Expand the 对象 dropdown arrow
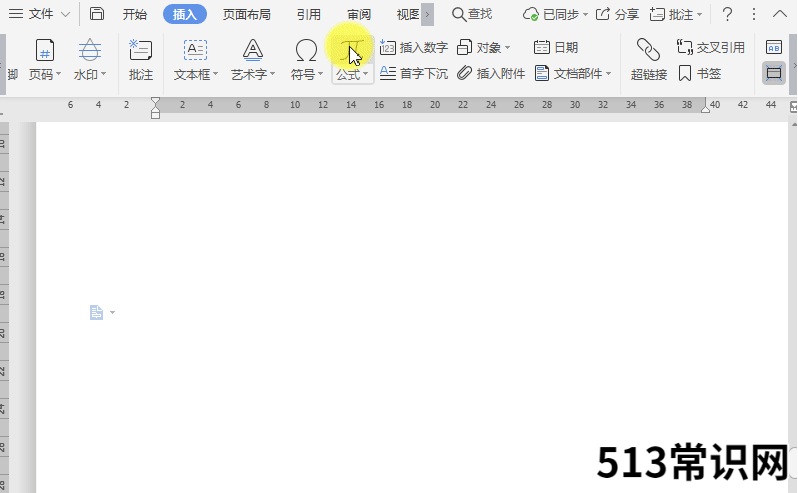798x493 pixels. [x=507, y=48]
